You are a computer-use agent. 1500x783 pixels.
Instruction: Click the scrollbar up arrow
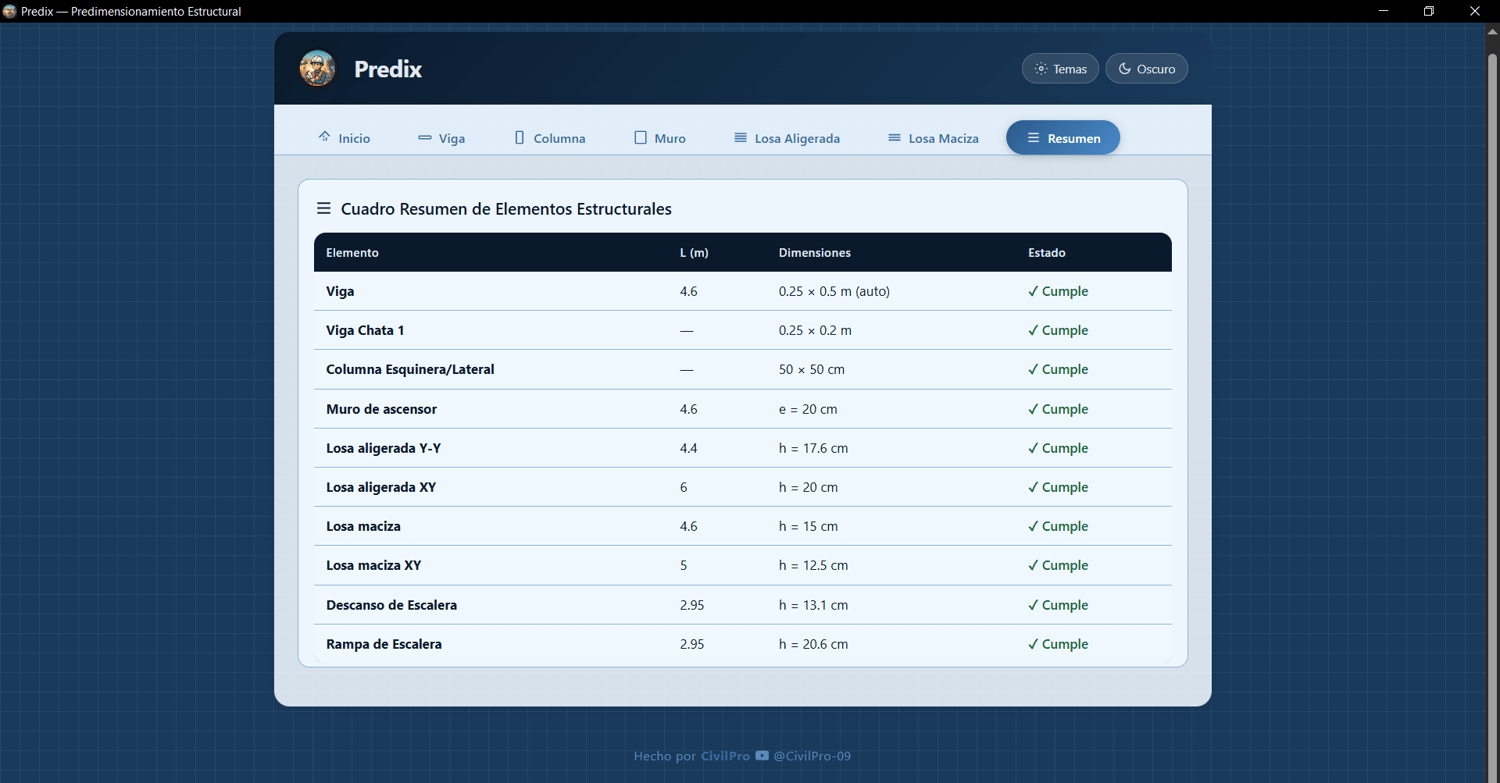coord(1492,31)
